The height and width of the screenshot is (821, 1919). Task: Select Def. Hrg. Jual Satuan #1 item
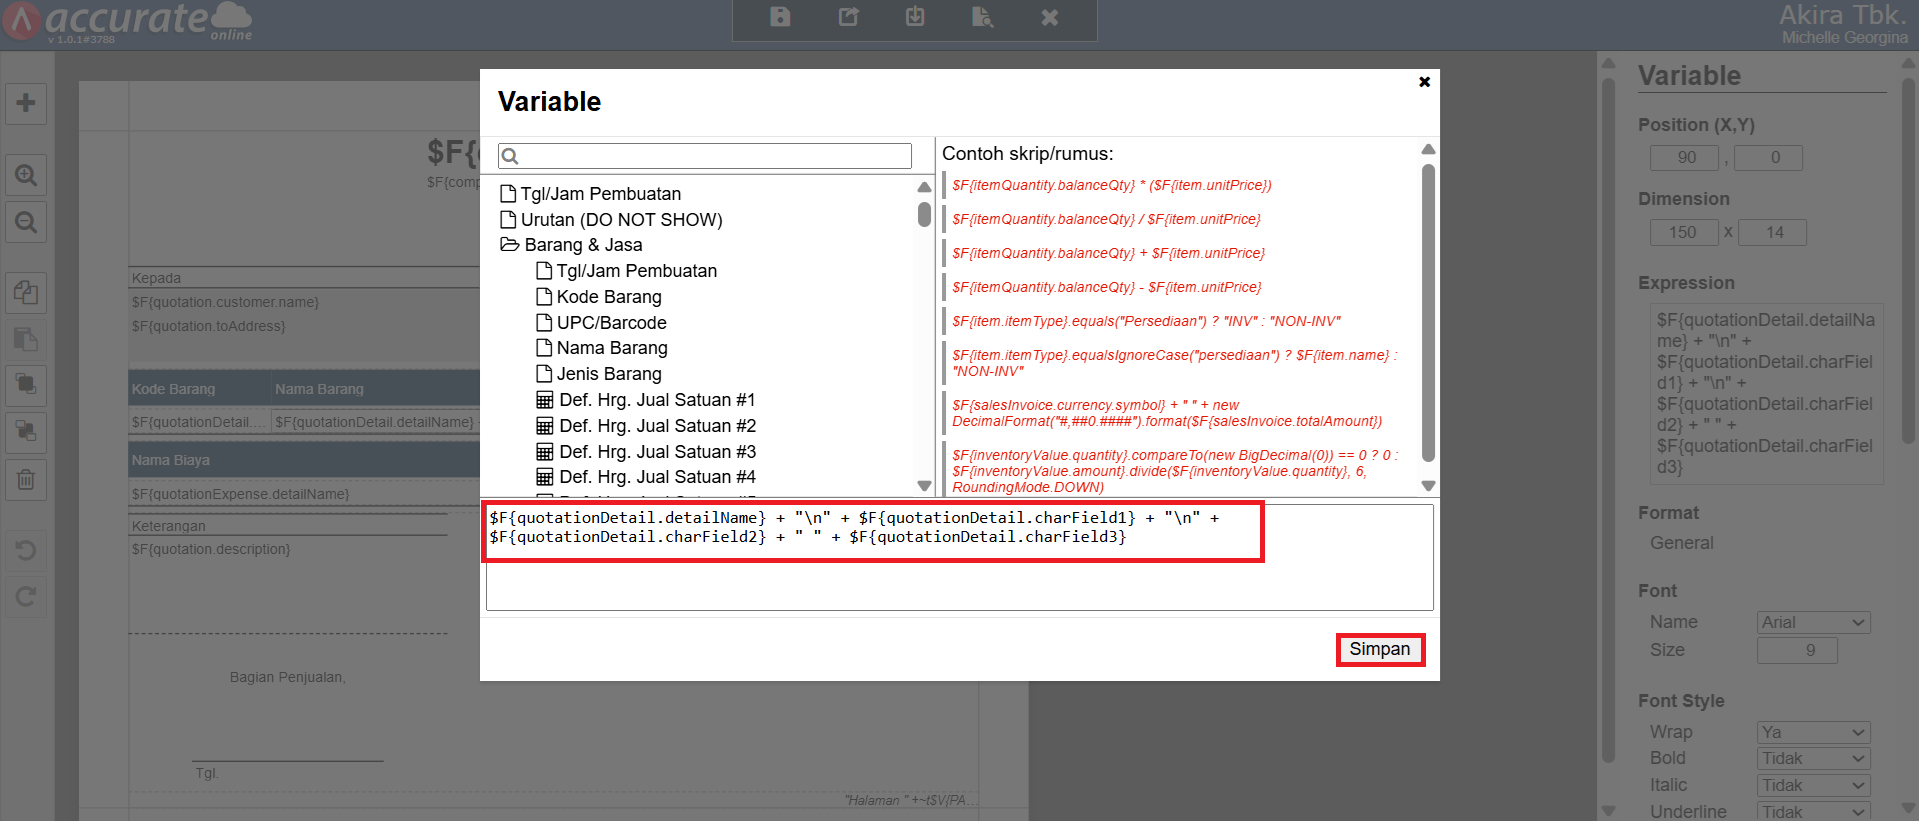click(x=656, y=400)
